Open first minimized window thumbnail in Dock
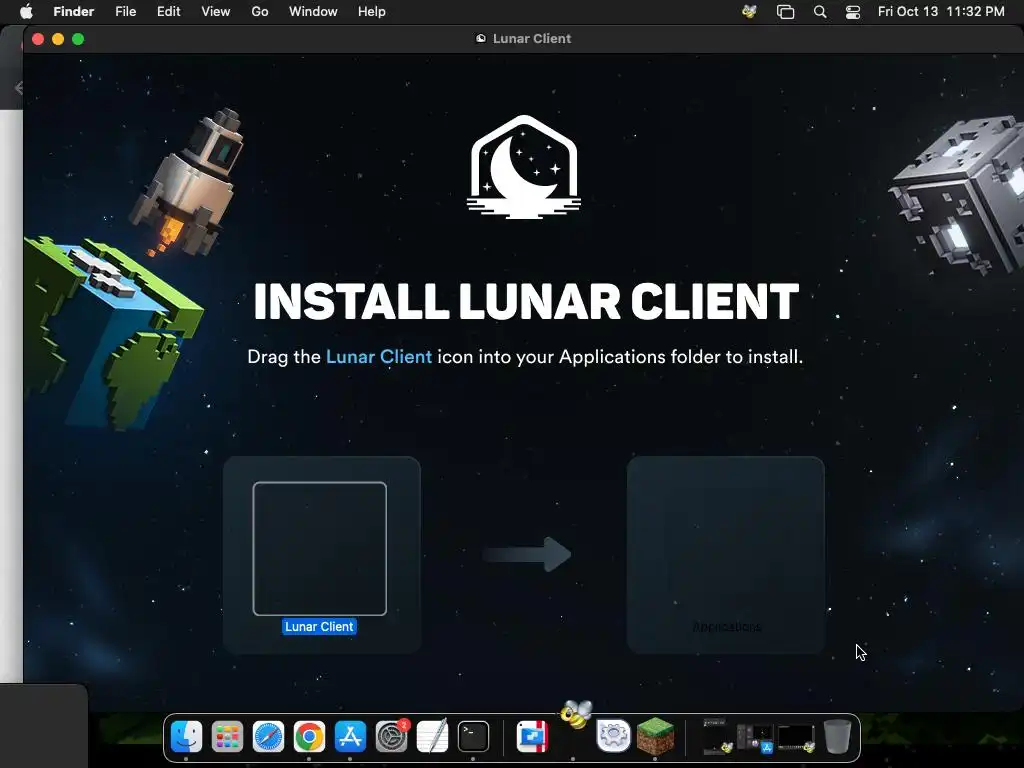The width and height of the screenshot is (1024, 768). click(716, 737)
